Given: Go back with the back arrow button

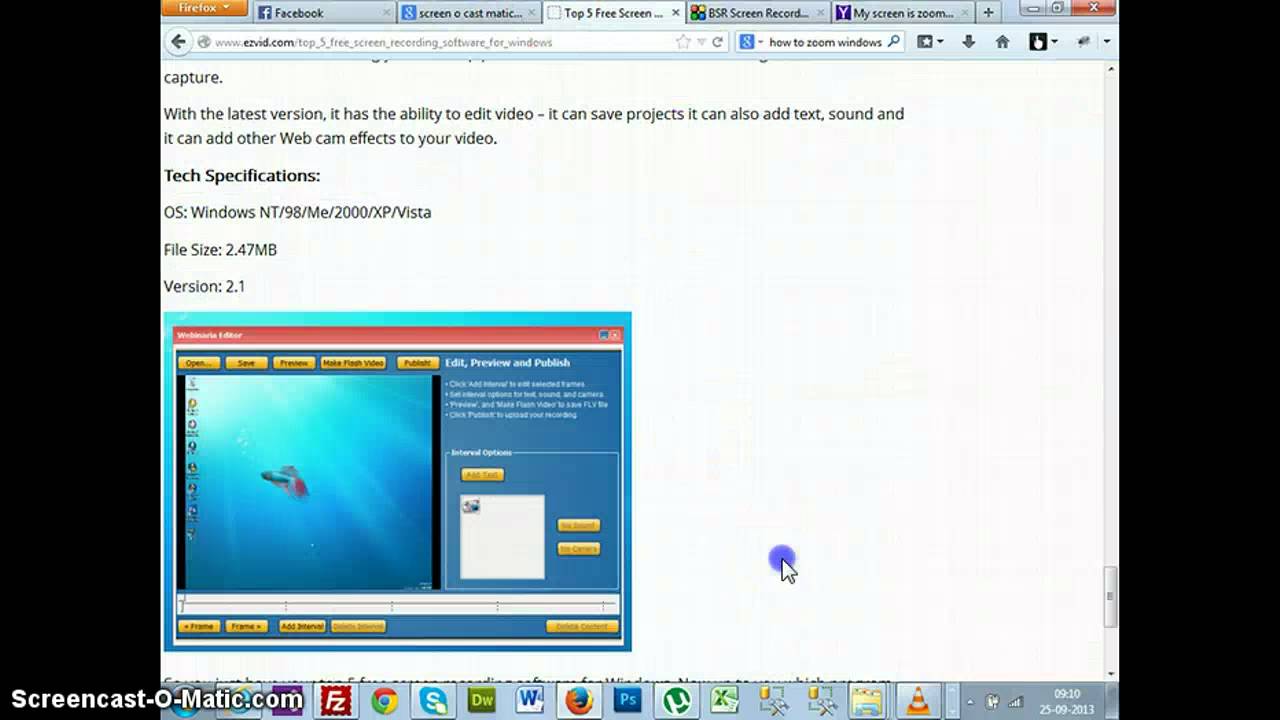Looking at the screenshot, I should (178, 42).
